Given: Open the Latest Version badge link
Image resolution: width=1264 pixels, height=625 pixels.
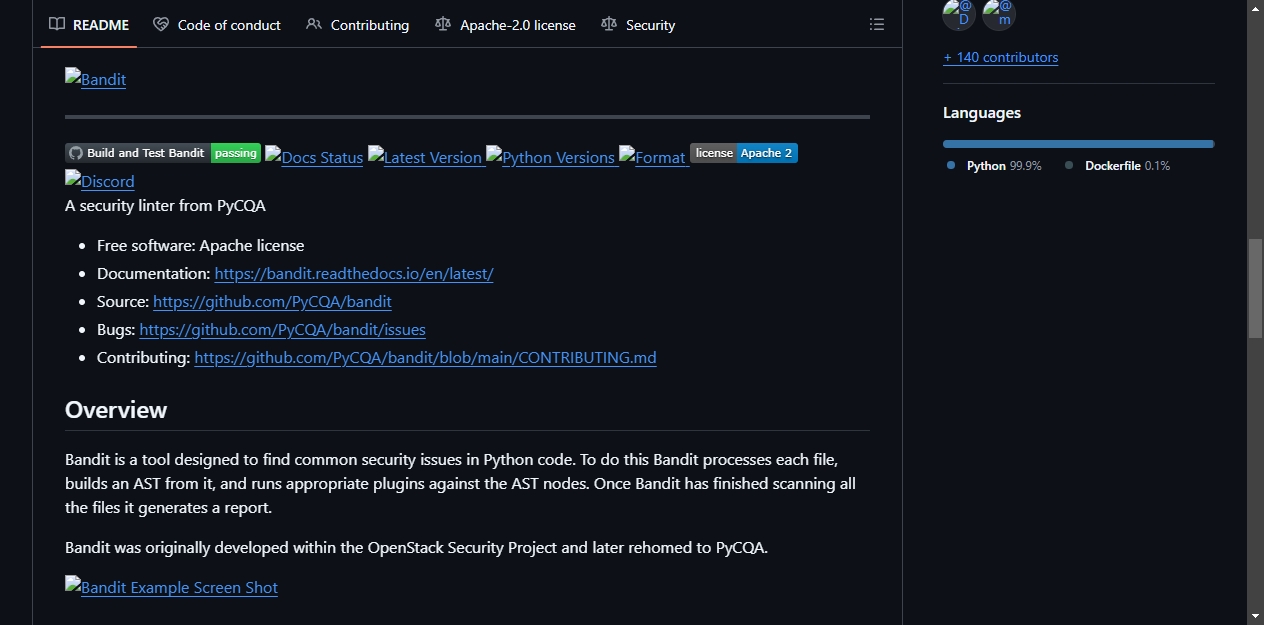Looking at the screenshot, I should pyautogui.click(x=425, y=157).
